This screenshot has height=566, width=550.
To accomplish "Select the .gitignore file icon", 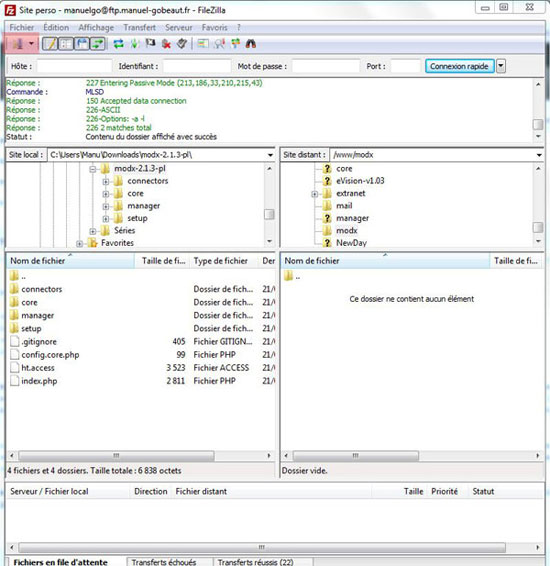I will [x=14, y=341].
